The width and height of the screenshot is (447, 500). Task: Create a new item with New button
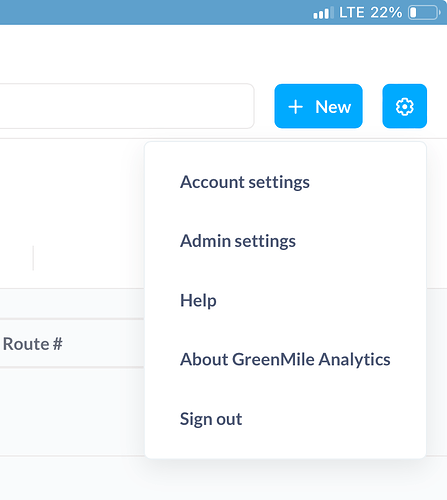tap(318, 106)
